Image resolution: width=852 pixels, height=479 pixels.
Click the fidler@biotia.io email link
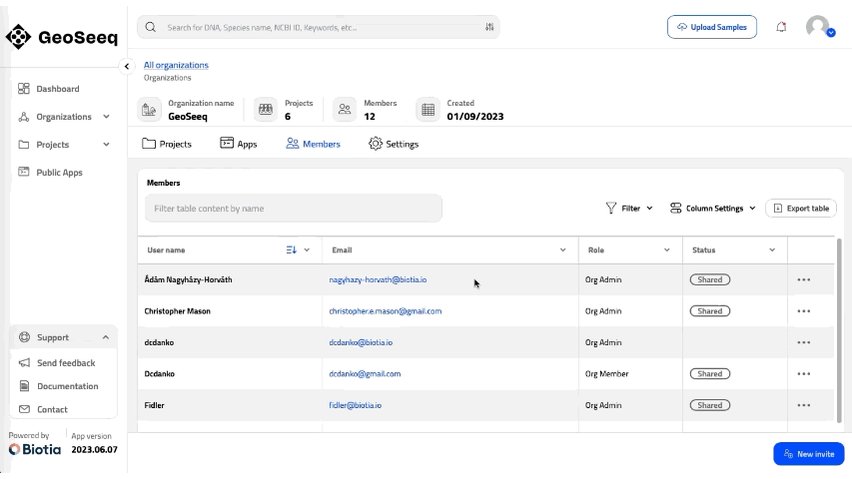[355, 405]
